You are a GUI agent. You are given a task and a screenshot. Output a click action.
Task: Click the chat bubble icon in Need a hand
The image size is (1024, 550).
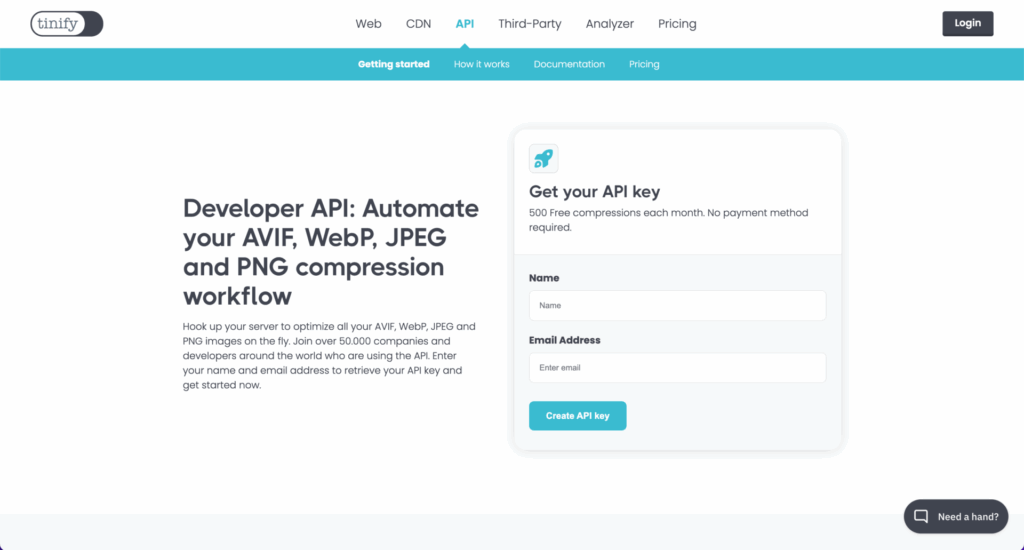[x=921, y=517]
